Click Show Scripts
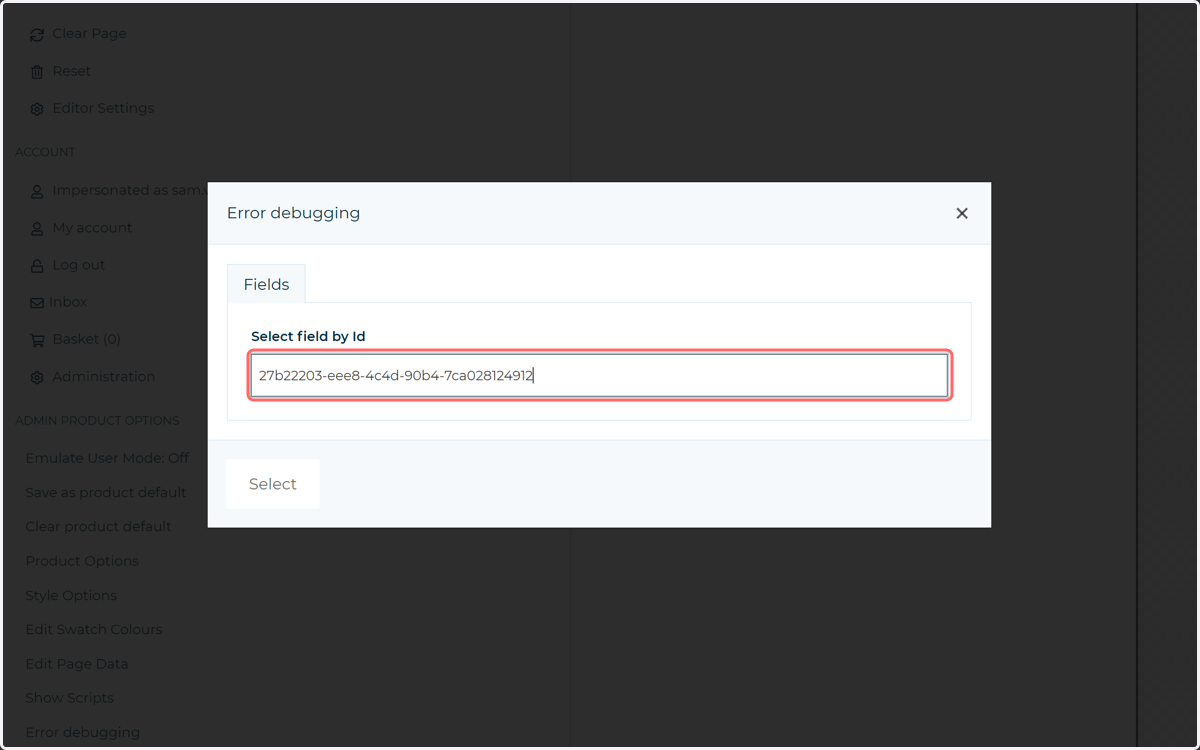 coord(69,698)
